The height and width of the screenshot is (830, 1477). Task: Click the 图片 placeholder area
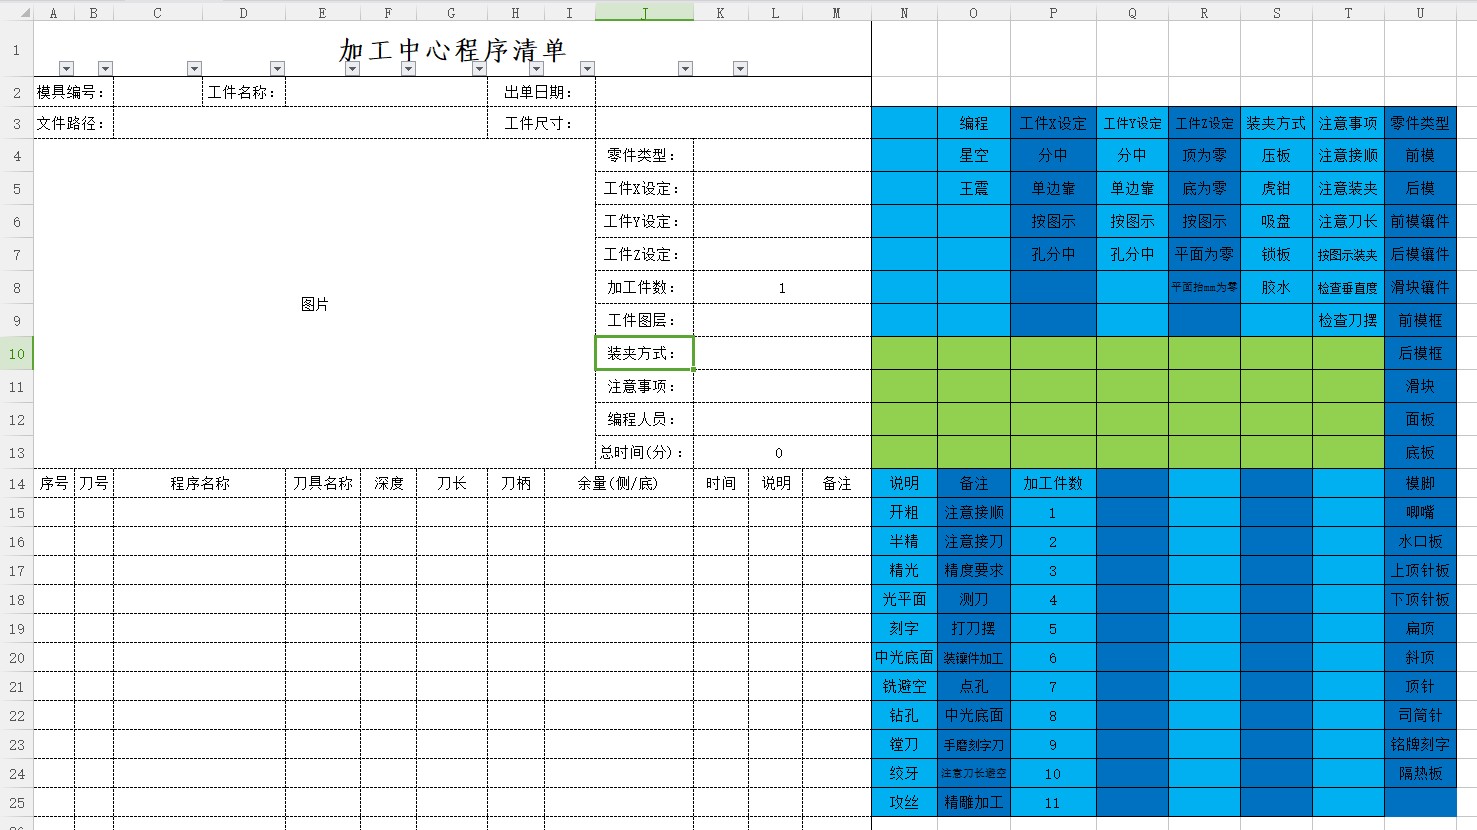(x=315, y=304)
